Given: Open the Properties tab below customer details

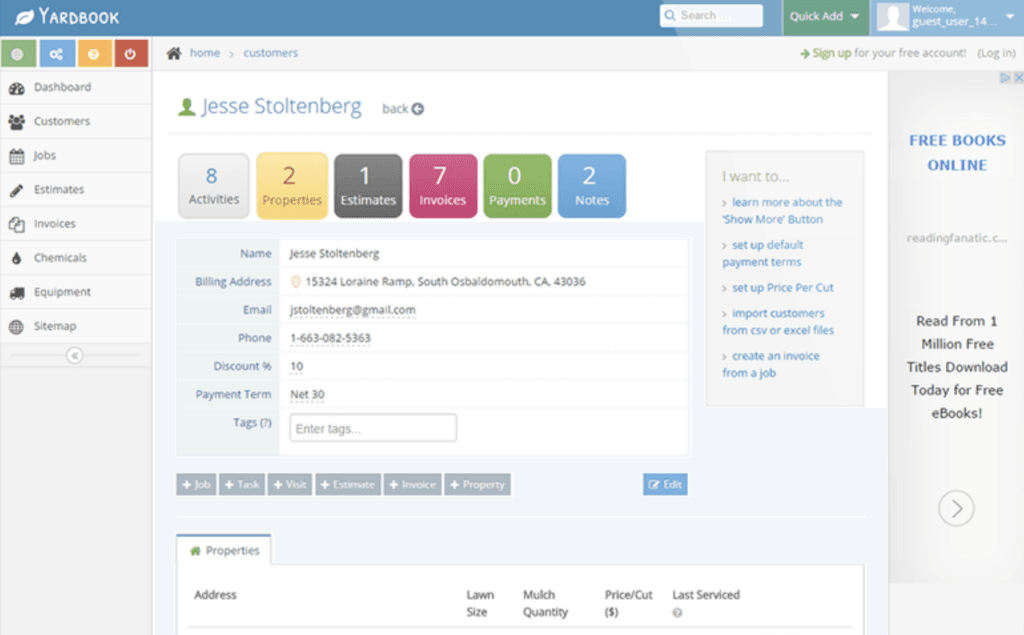Looking at the screenshot, I should coord(224,551).
